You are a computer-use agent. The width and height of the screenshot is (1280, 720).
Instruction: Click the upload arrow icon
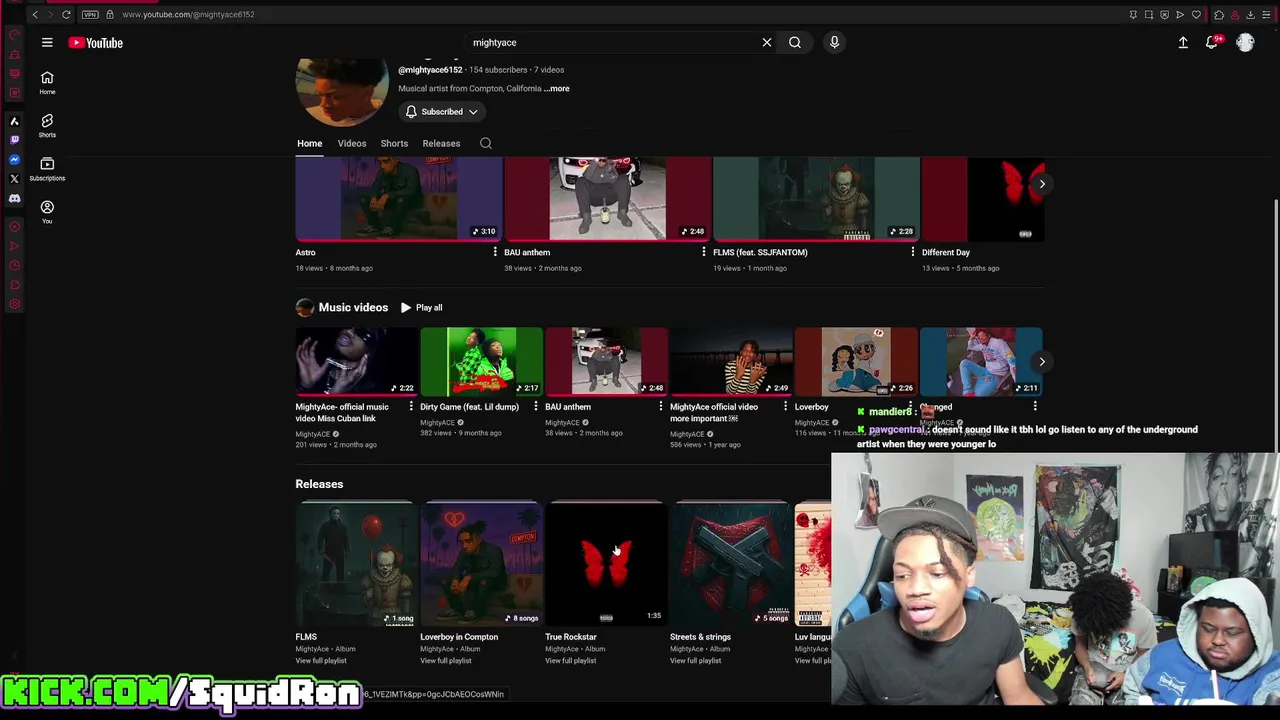coord(1183,43)
